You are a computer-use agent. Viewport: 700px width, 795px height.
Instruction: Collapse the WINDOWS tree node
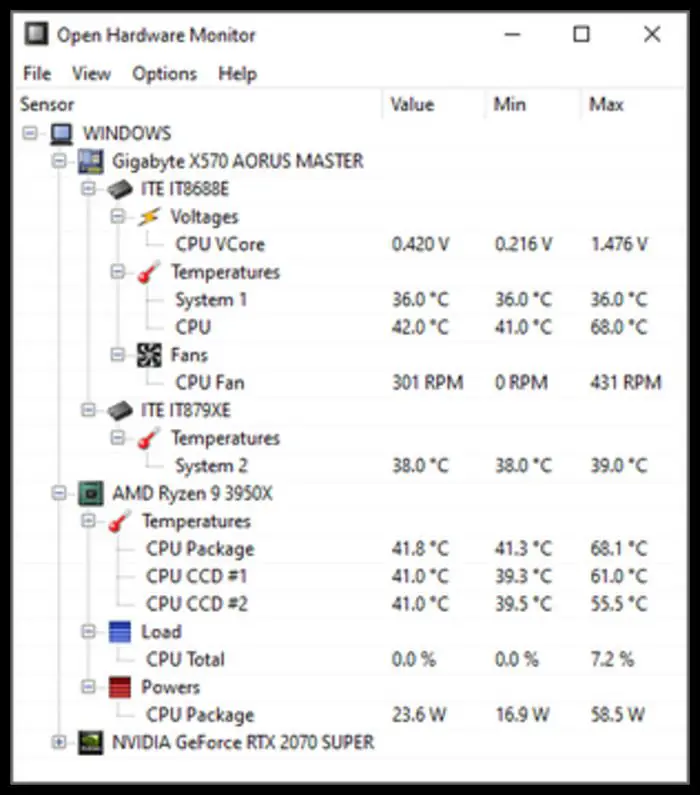click(x=30, y=133)
